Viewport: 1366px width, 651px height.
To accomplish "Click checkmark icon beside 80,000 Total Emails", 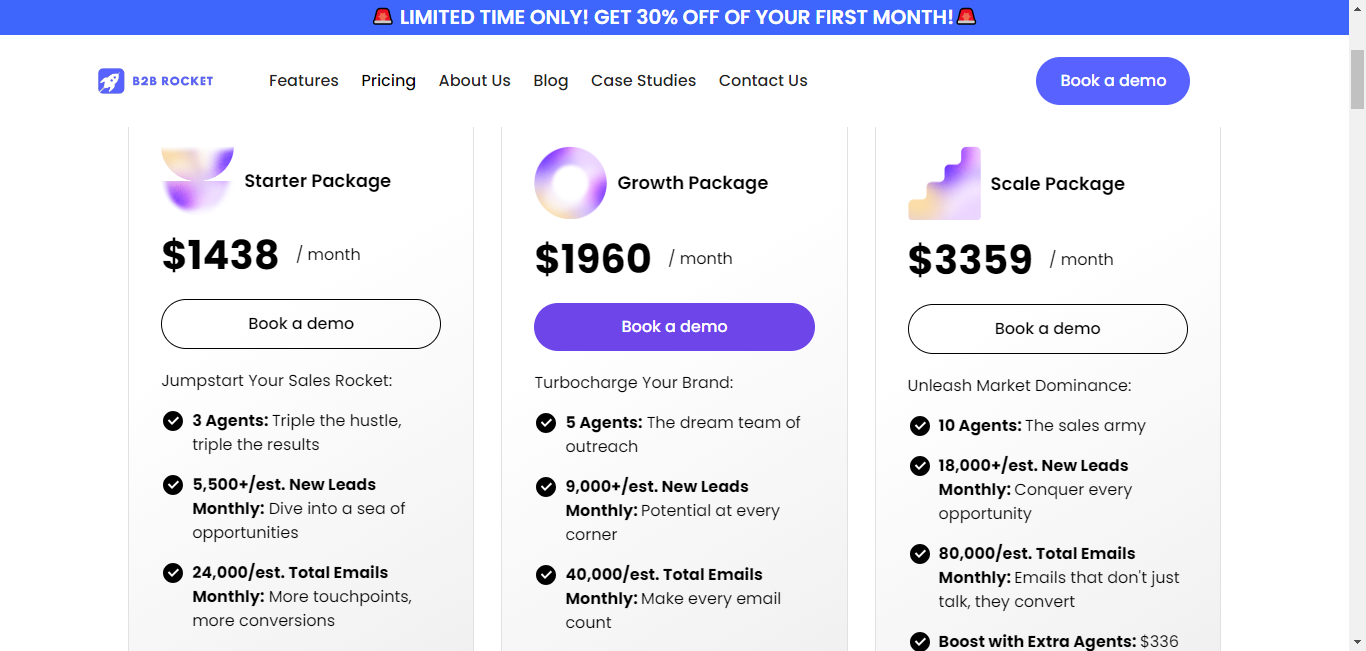I will tap(920, 554).
